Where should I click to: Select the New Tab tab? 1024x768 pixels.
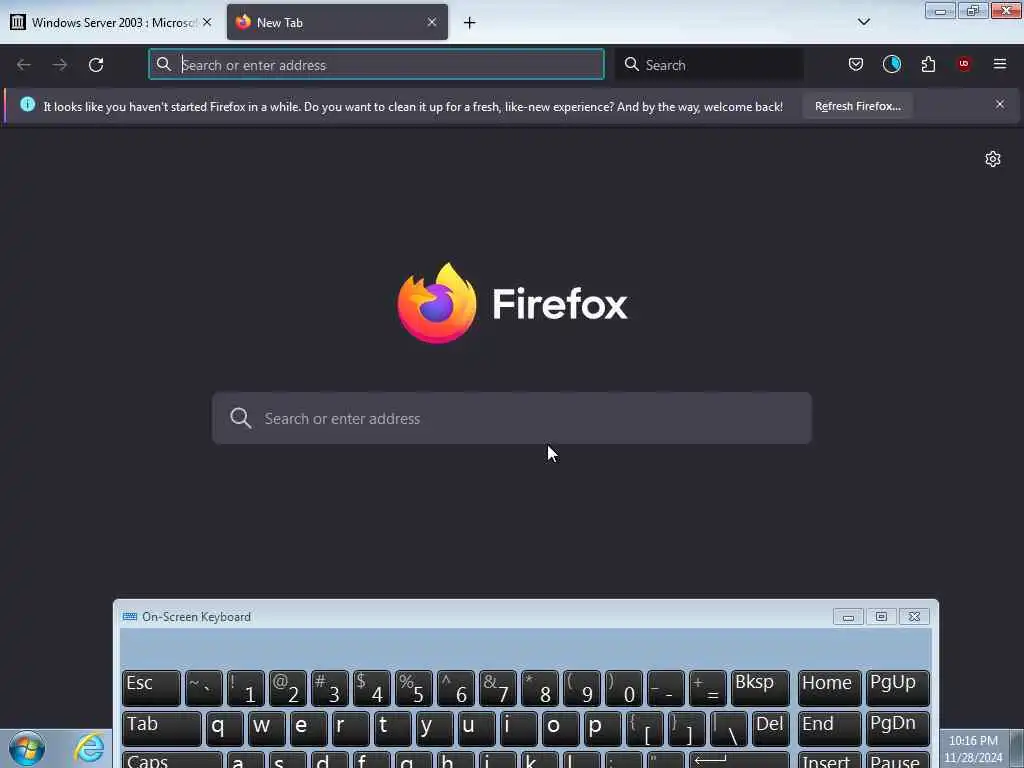[337, 23]
